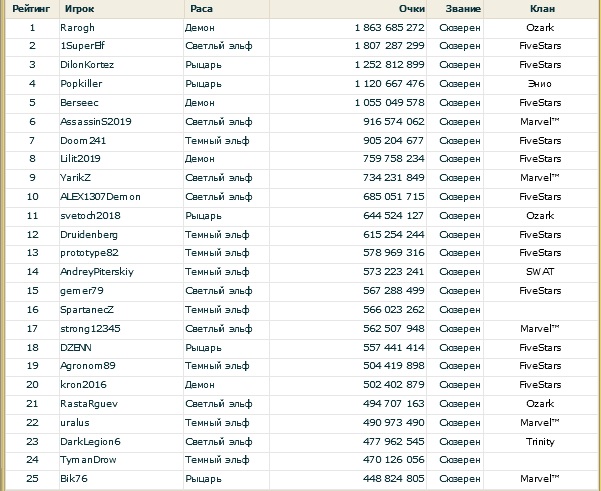Click the Игрок column header
This screenshot has height=491, width=601.
tap(79, 8)
